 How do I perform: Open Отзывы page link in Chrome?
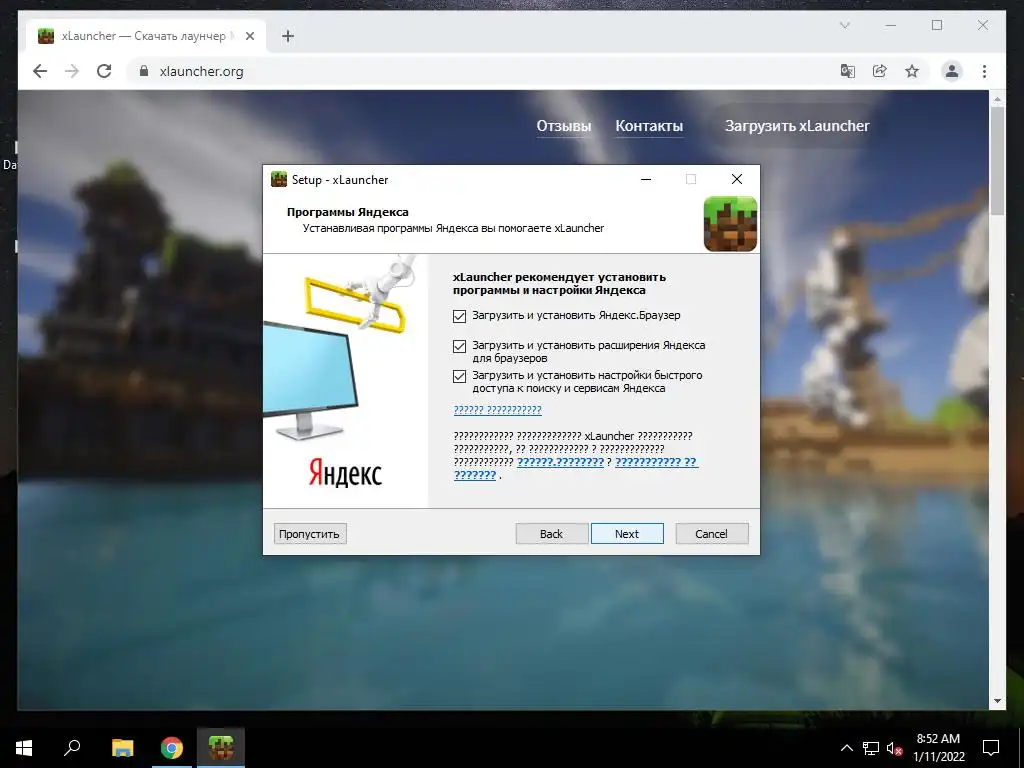564,126
